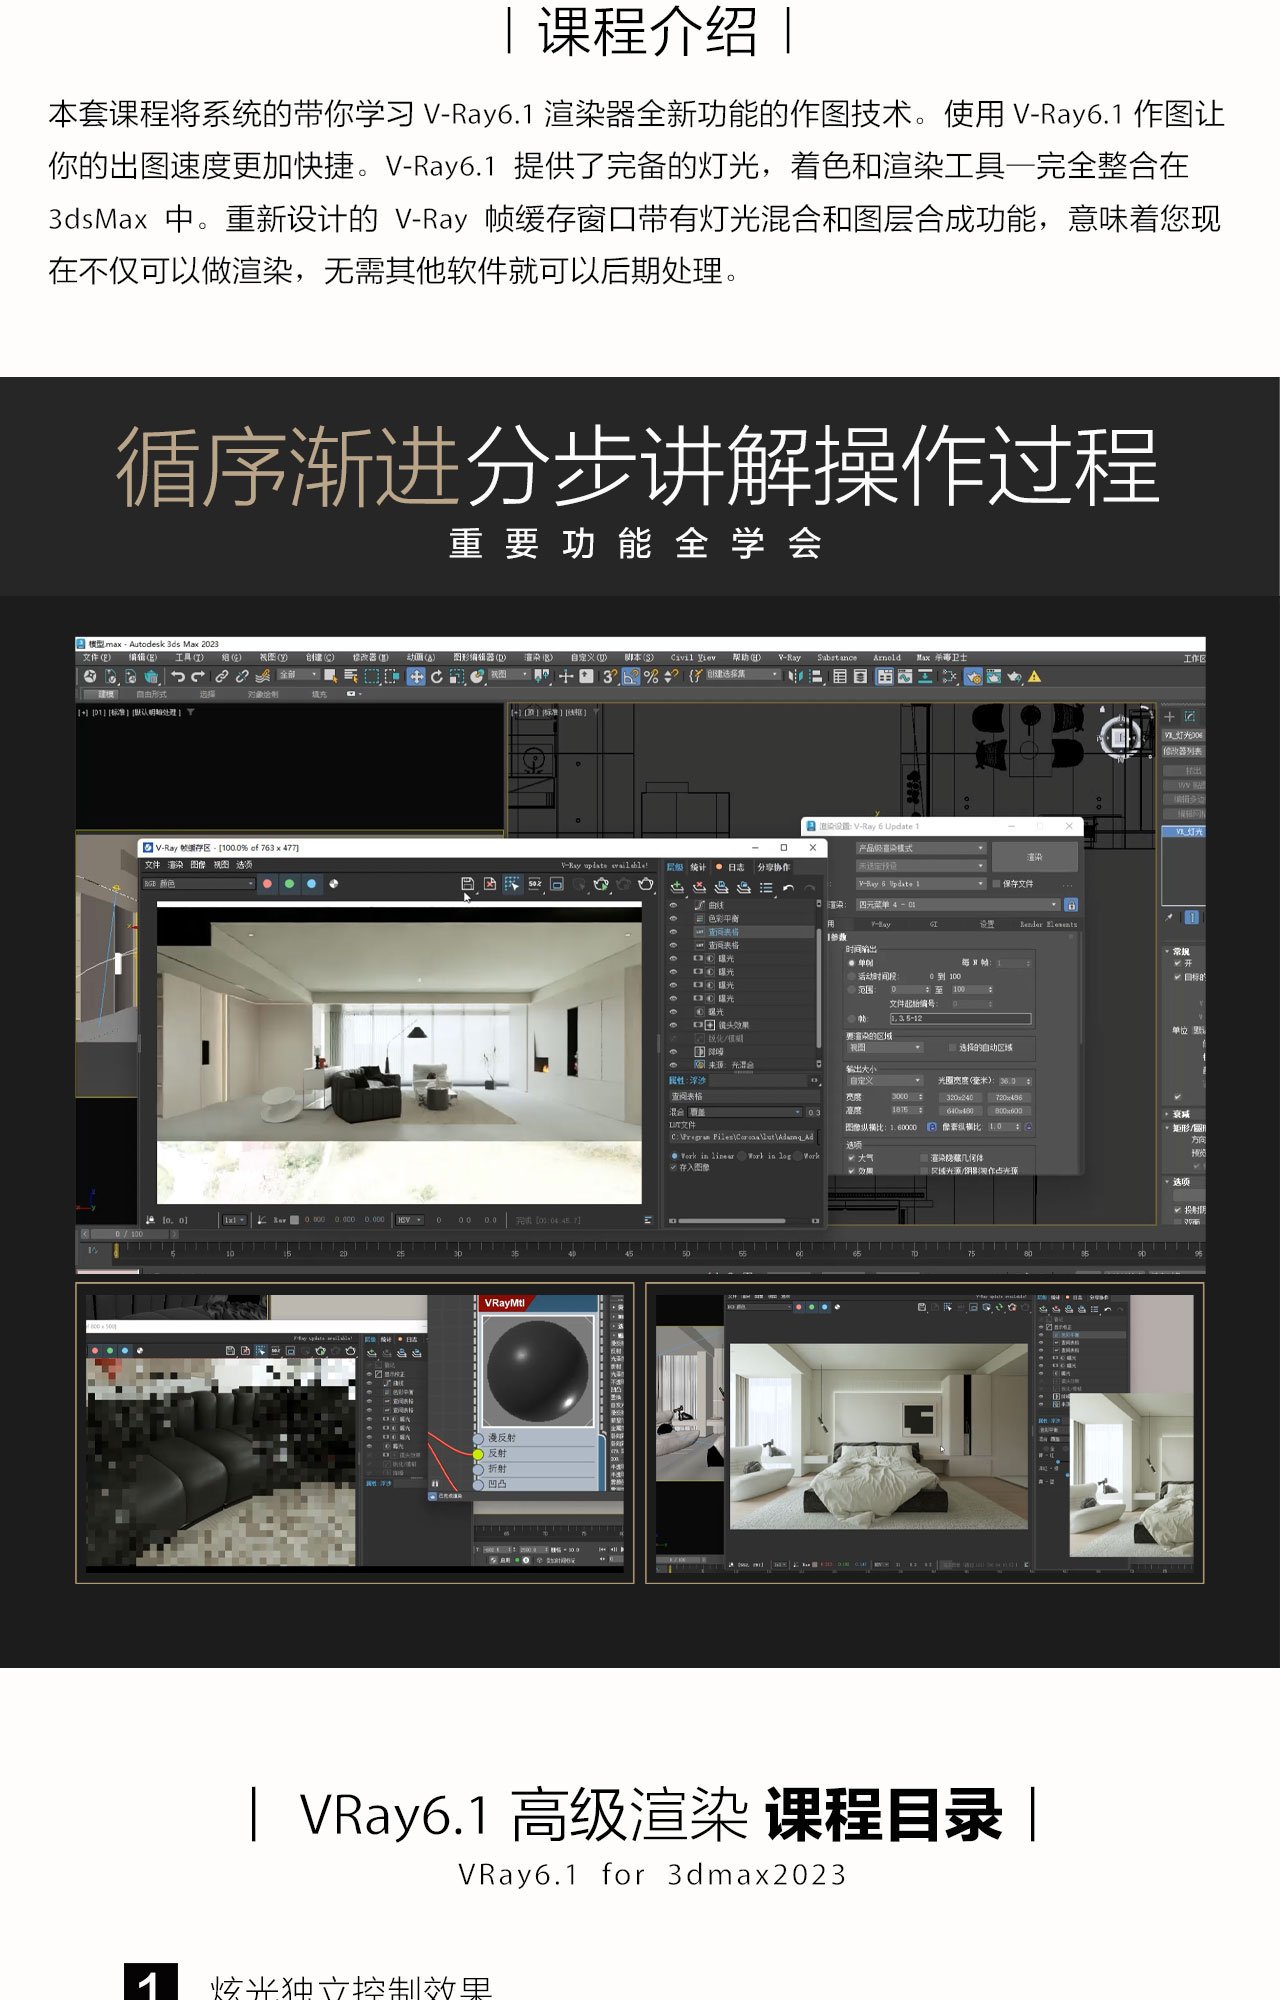The height and width of the screenshot is (2000, 1280).
Task: Select the 范围 radio button
Action: pos(851,990)
